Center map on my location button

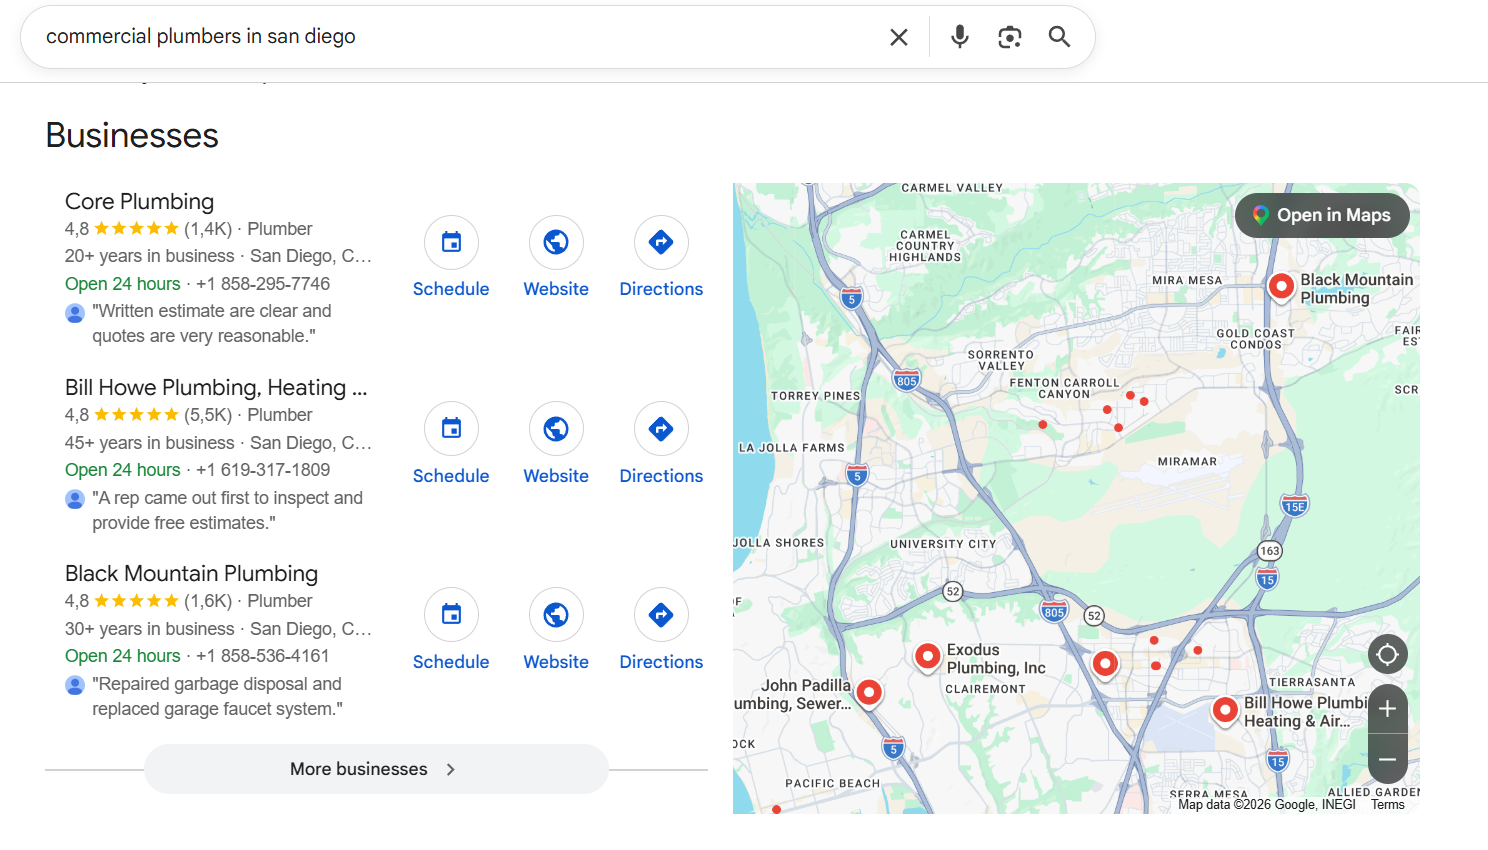1387,655
